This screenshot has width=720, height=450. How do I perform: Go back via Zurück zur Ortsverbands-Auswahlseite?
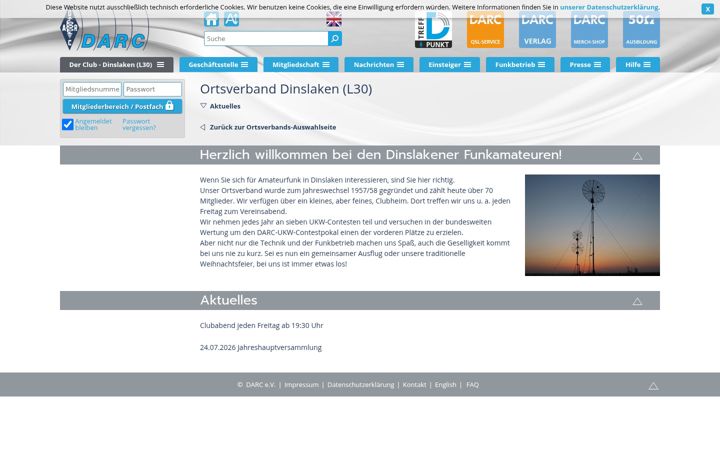click(273, 127)
